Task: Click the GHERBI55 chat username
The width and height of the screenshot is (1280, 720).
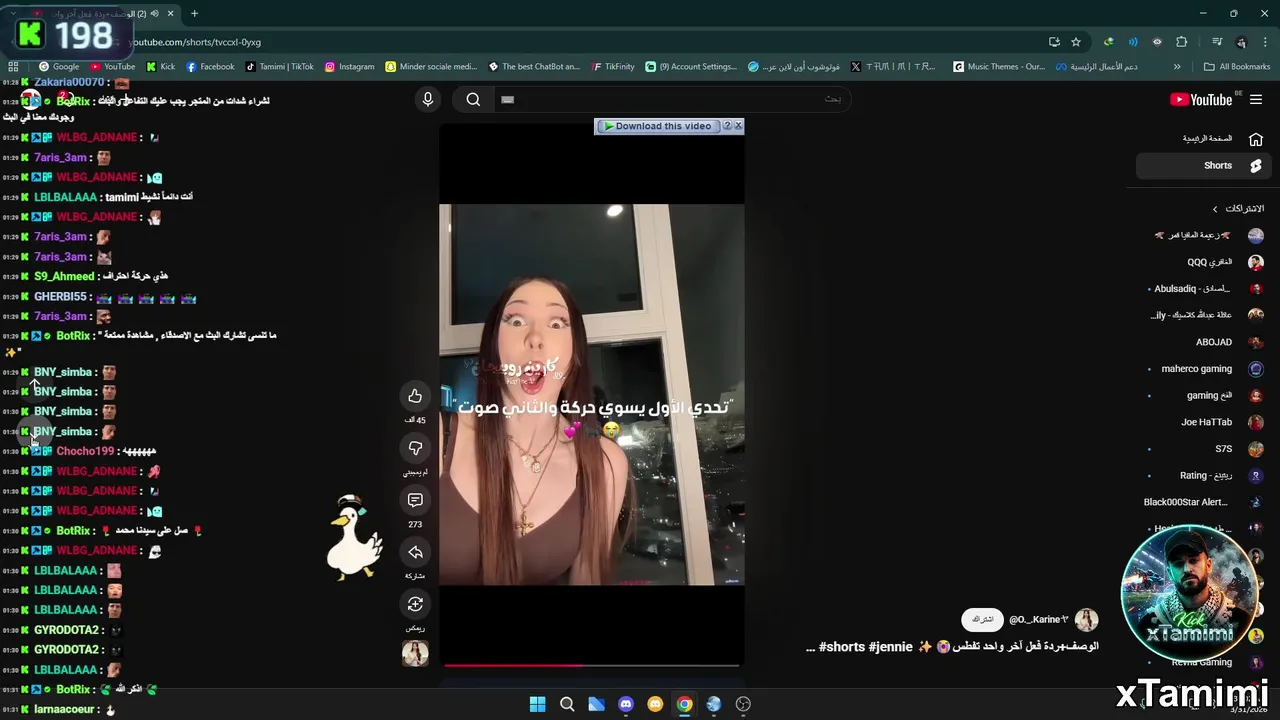Action: point(60,296)
